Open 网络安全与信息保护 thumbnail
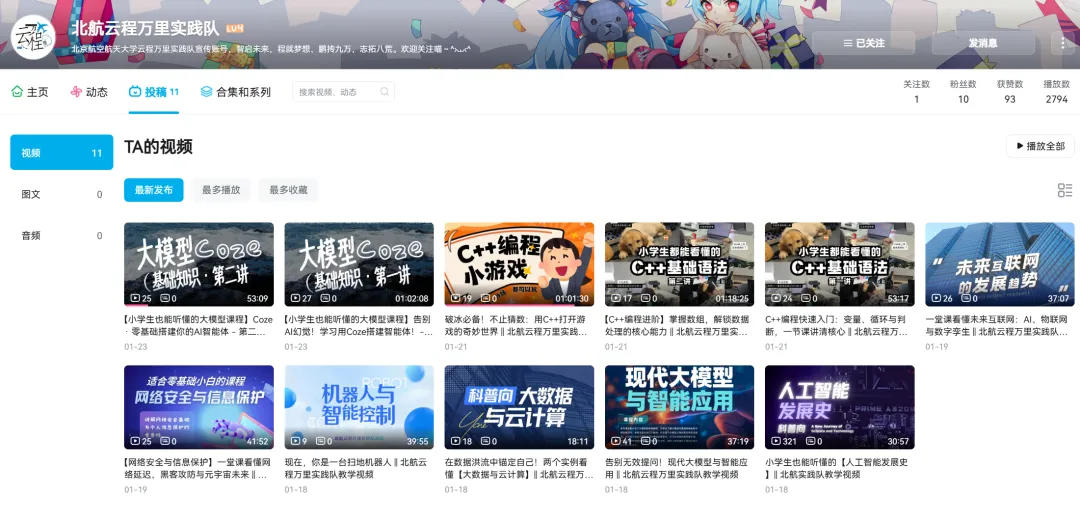 198,407
